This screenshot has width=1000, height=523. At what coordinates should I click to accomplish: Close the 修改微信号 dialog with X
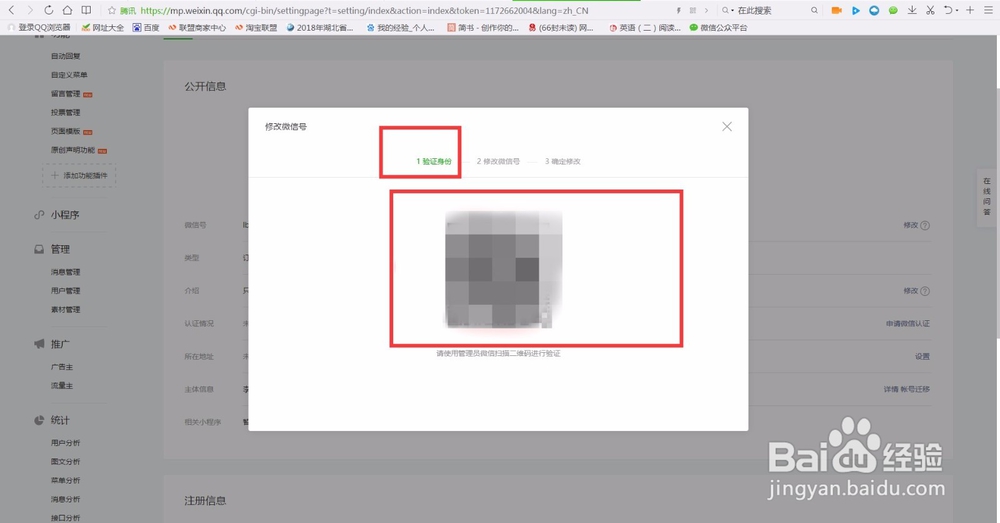point(727,126)
